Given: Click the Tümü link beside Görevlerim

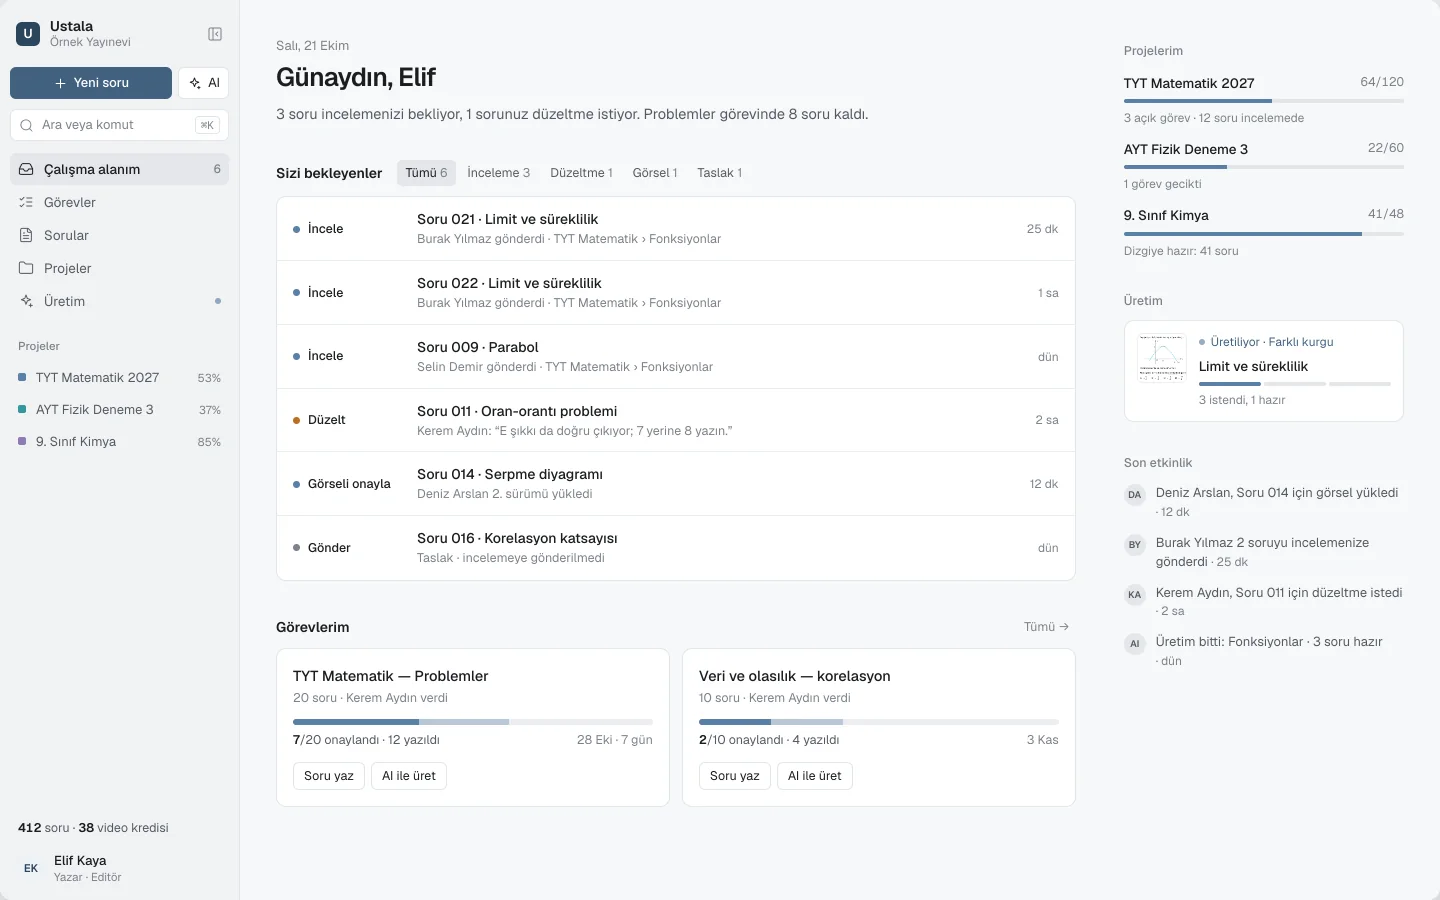Looking at the screenshot, I should pos(1046,627).
